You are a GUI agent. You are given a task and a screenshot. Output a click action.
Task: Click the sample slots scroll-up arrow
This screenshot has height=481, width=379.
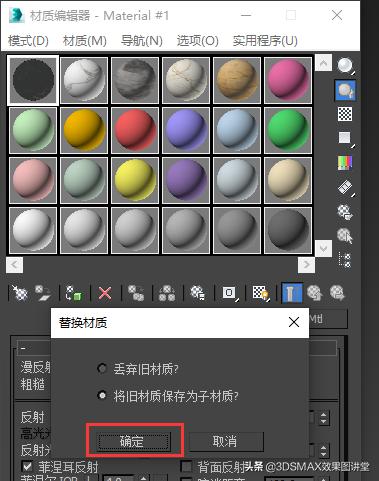coord(323,63)
